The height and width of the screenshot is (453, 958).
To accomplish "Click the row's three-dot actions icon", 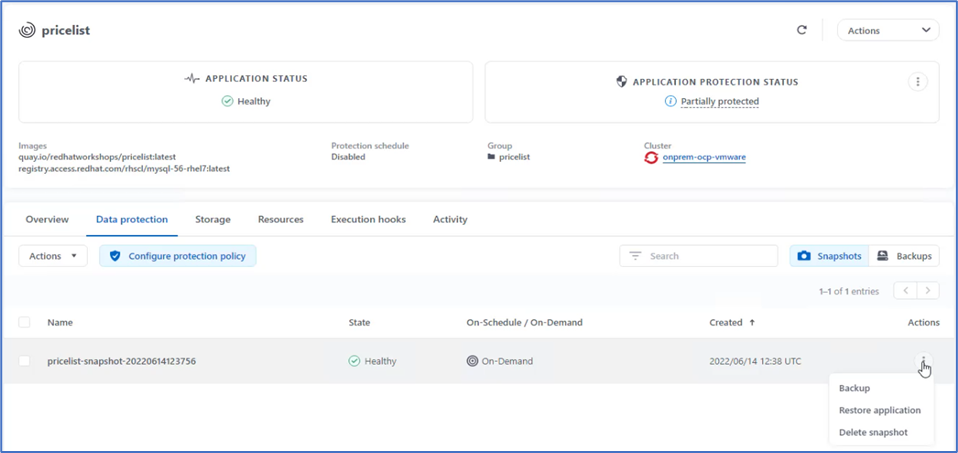I will pos(923,360).
